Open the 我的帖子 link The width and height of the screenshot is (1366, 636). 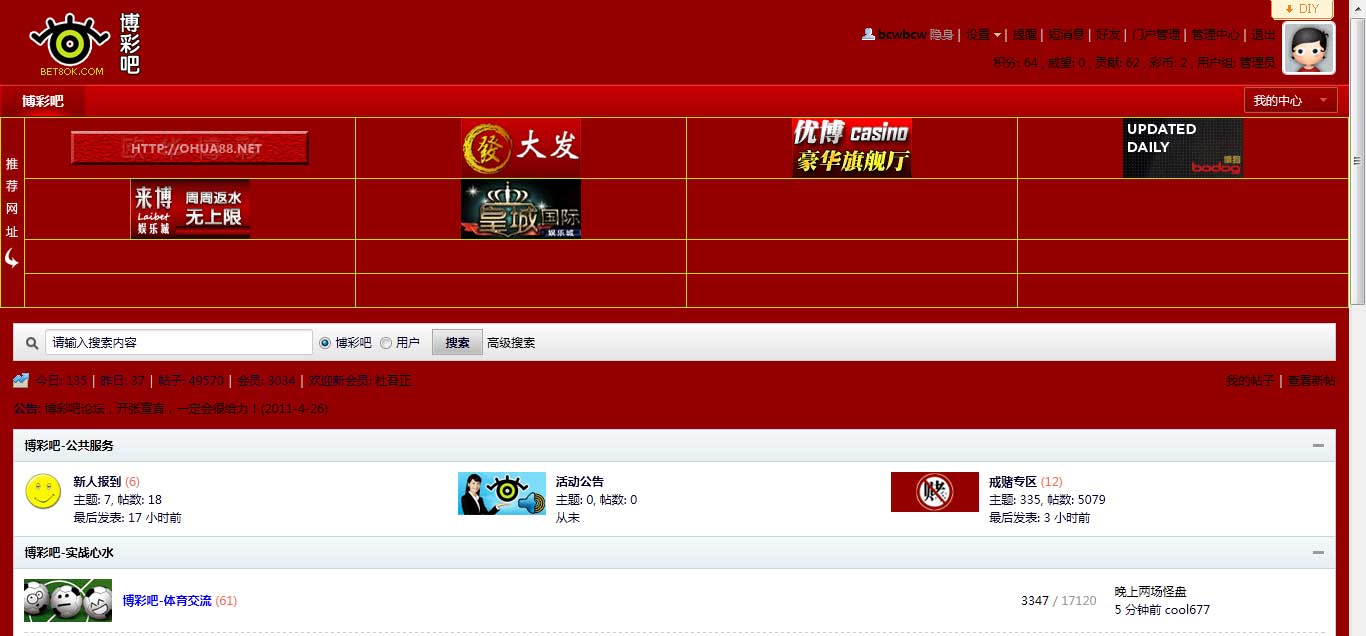pyautogui.click(x=1250, y=381)
